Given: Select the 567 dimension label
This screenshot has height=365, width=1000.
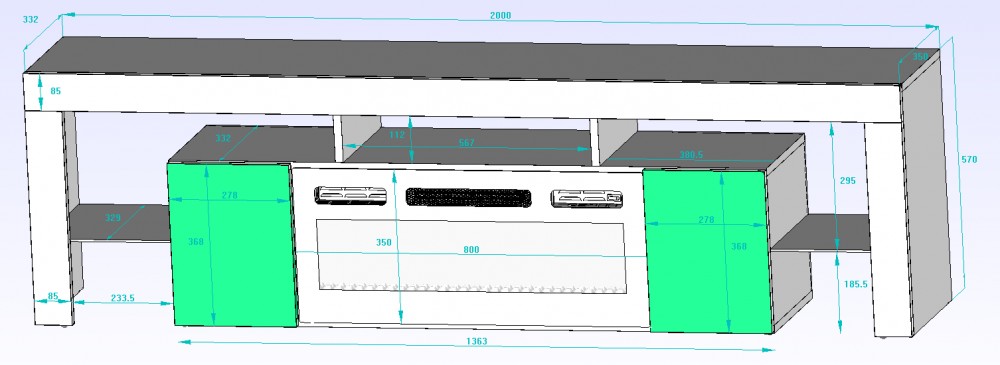Looking at the screenshot, I should tap(467, 143).
